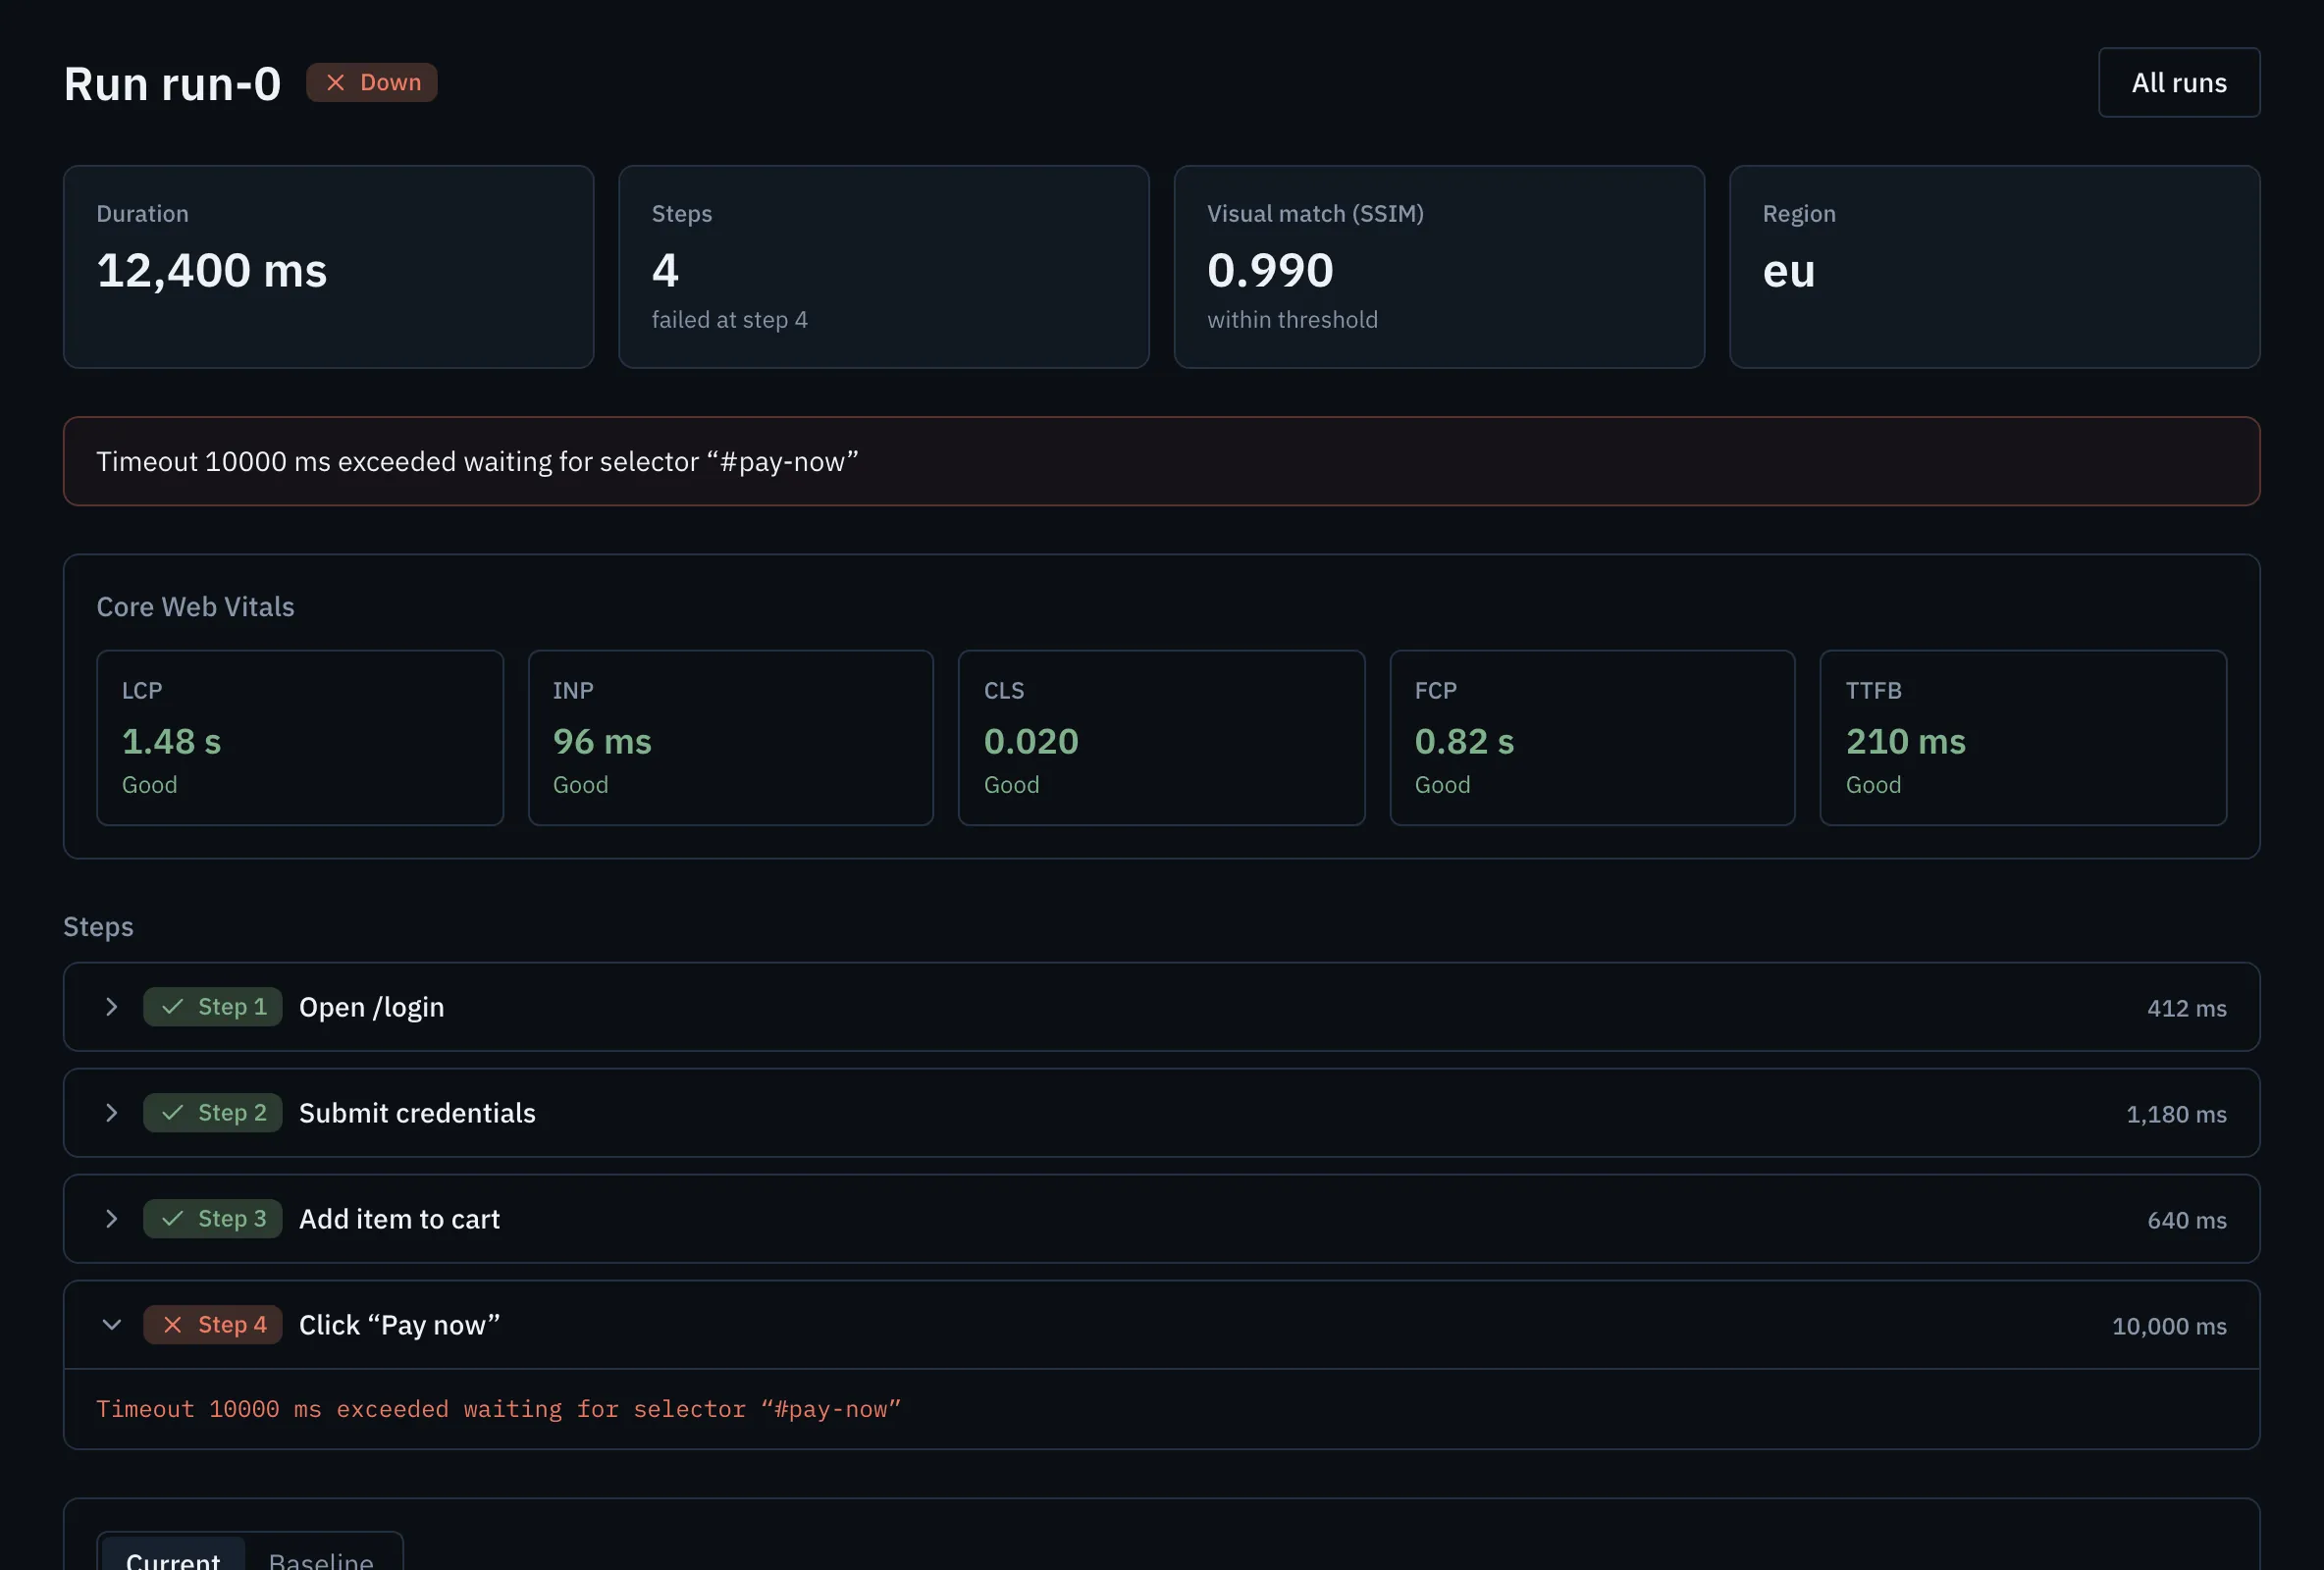The height and width of the screenshot is (1570, 2324).
Task: Click the Step 4 red X icon
Action: click(x=172, y=1325)
